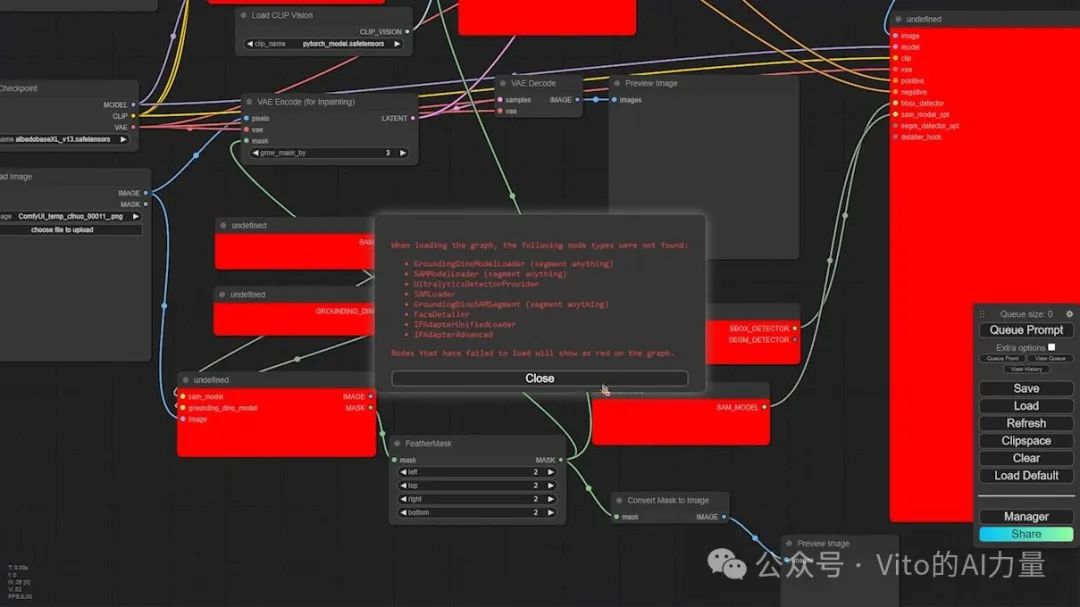
Task: Click the SEGM_DETECTOR output label
Action: [x=758, y=340]
